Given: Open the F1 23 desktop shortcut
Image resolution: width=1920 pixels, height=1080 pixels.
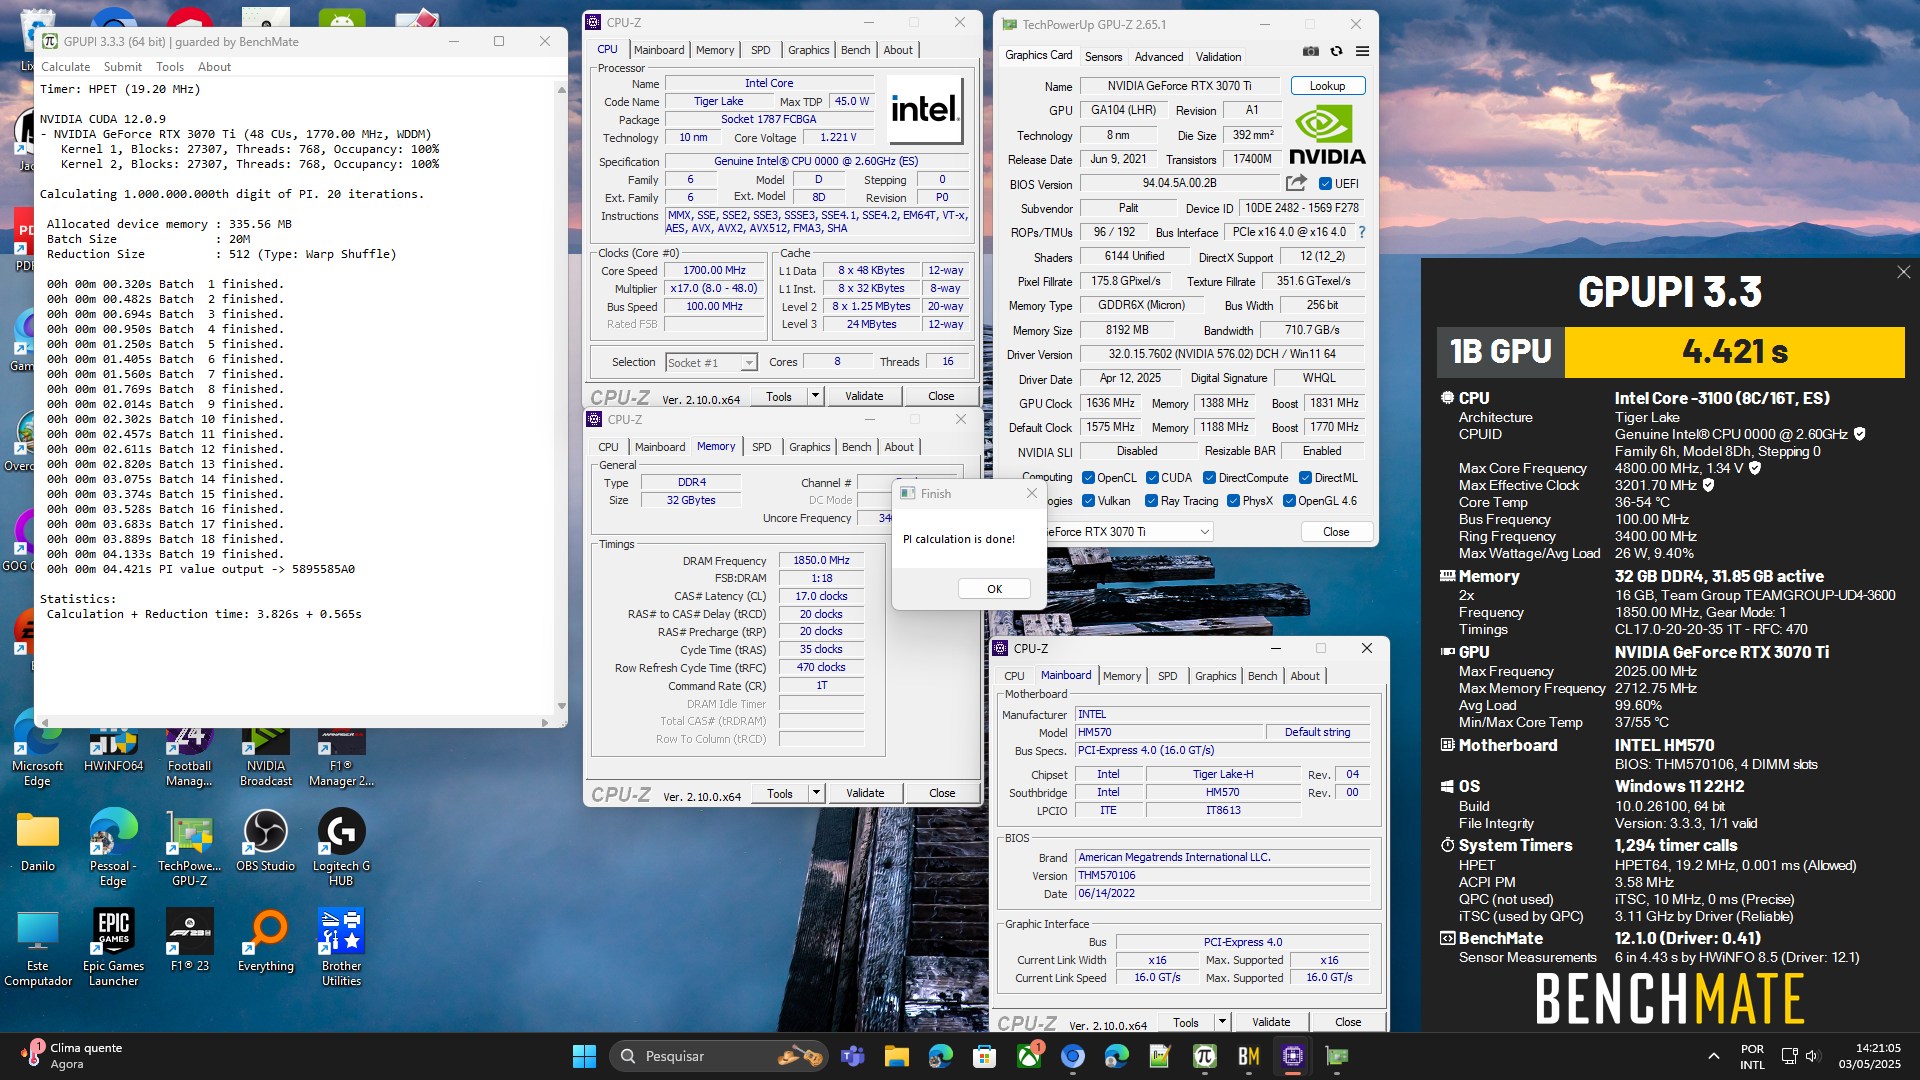Looking at the screenshot, I should click(x=190, y=940).
